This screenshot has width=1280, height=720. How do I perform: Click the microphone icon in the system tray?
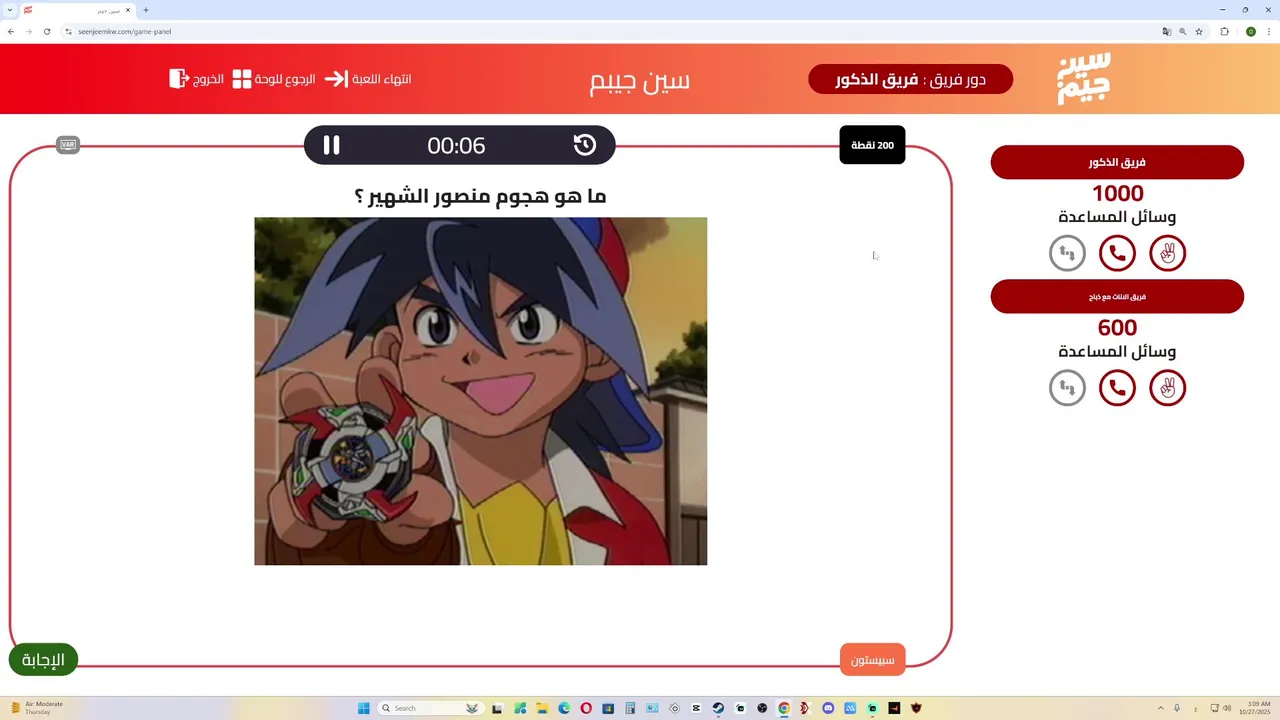pos(1177,708)
